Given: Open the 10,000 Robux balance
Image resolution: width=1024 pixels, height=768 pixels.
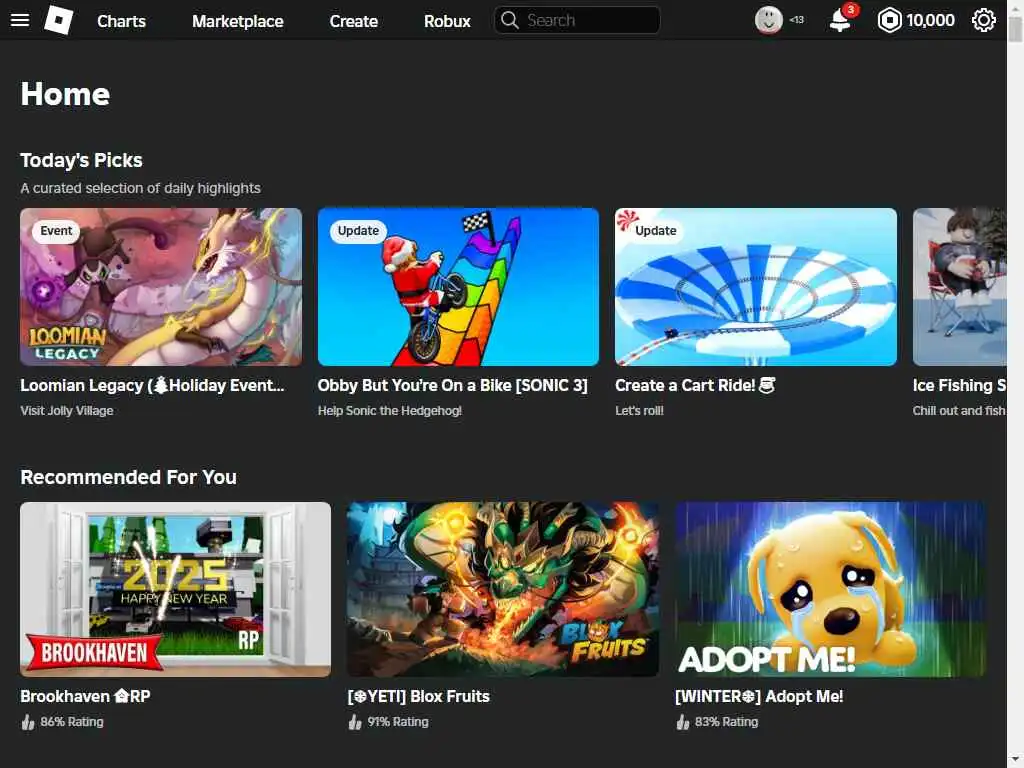Looking at the screenshot, I should 930,20.
